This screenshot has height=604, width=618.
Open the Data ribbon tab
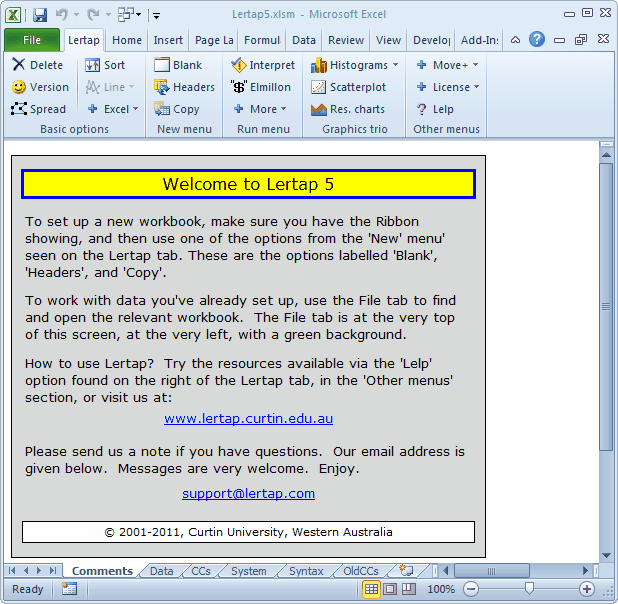tap(303, 40)
